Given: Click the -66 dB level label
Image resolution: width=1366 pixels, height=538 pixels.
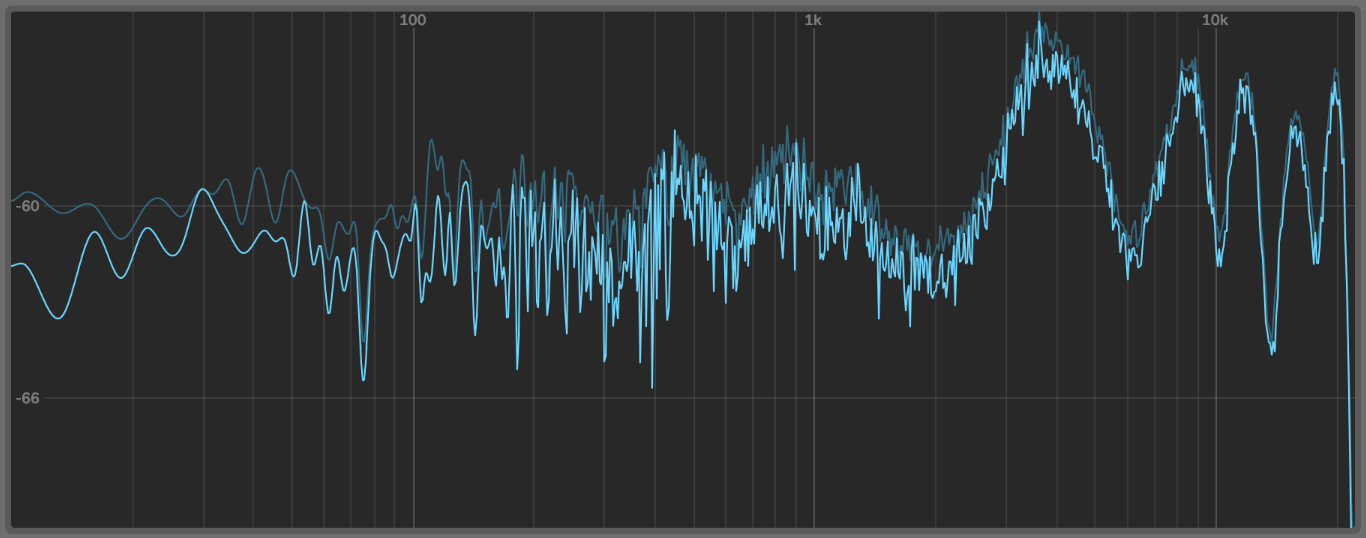Looking at the screenshot, I should [x=27, y=398].
